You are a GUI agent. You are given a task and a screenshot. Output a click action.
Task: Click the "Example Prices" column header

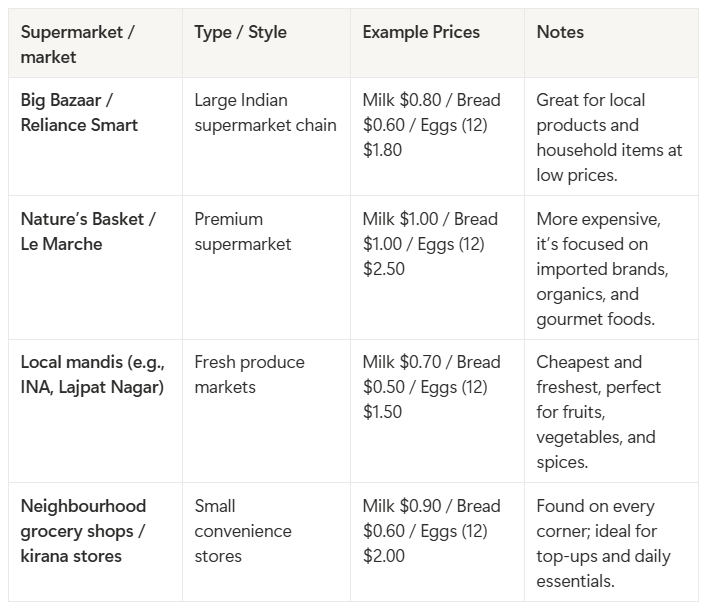click(421, 32)
